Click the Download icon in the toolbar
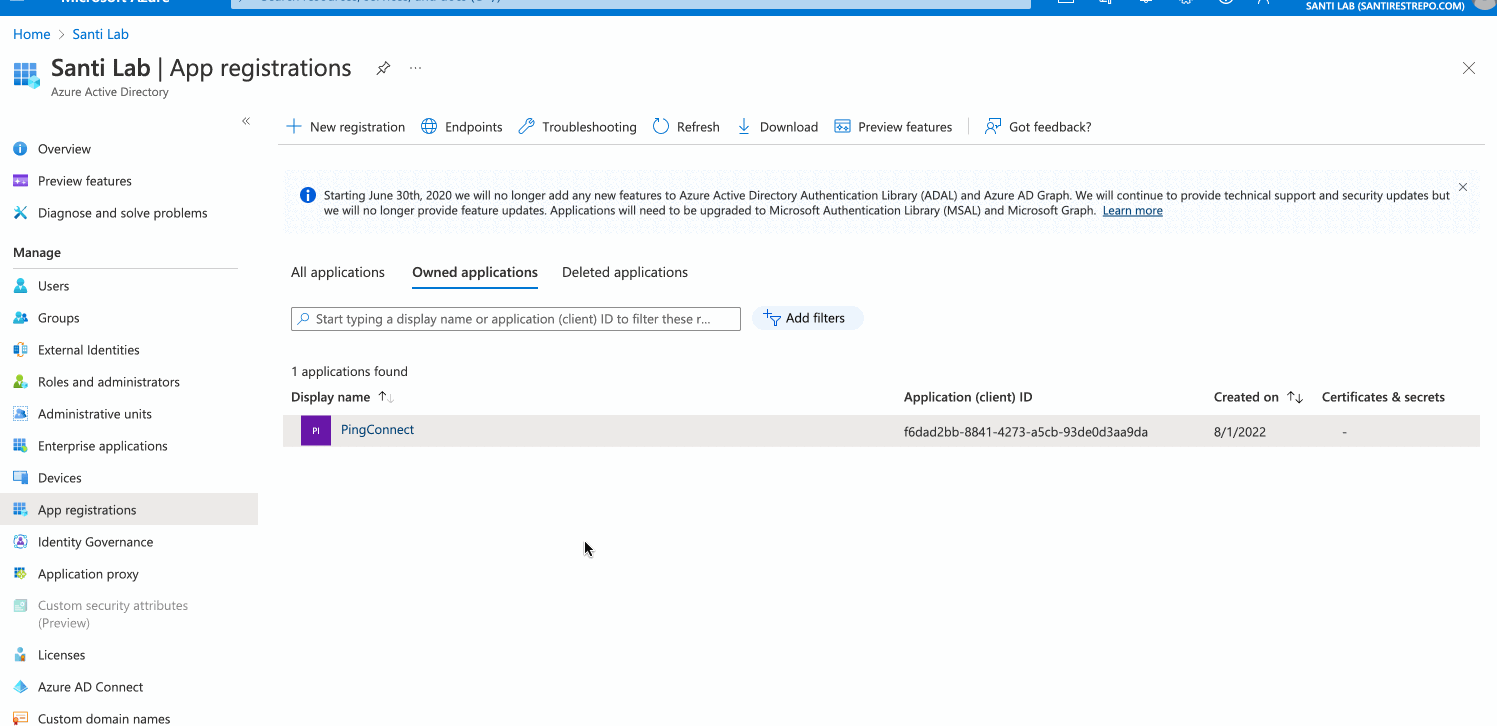 743,126
